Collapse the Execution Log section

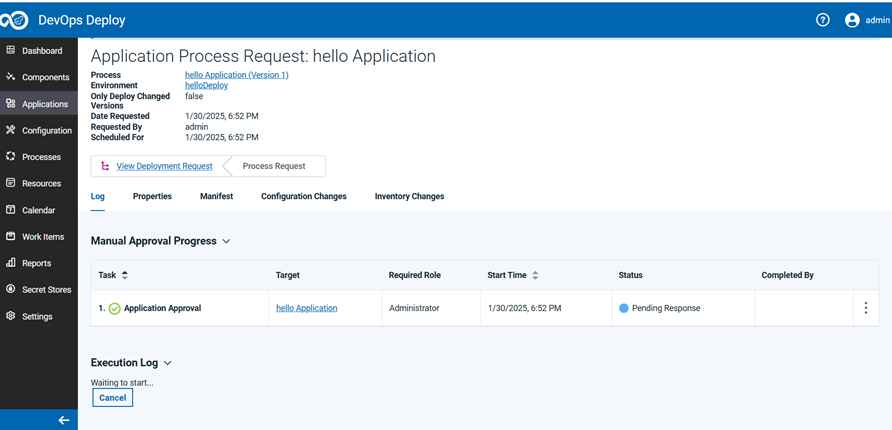167,363
